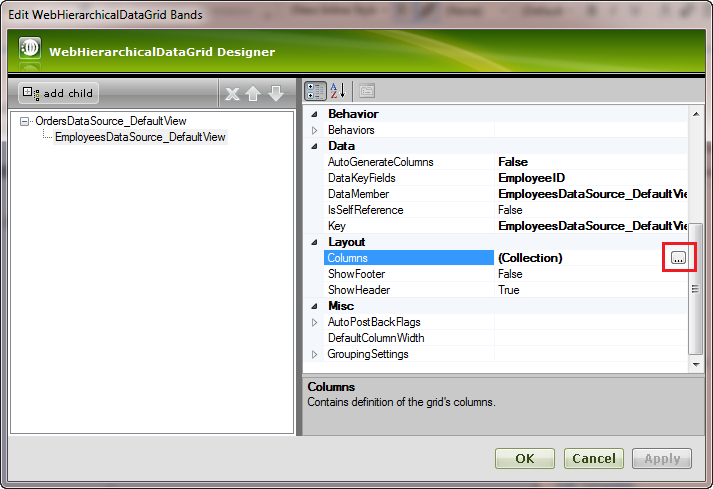The width and height of the screenshot is (713, 489).
Task: Open the Property Pages icon
Action: (x=367, y=91)
